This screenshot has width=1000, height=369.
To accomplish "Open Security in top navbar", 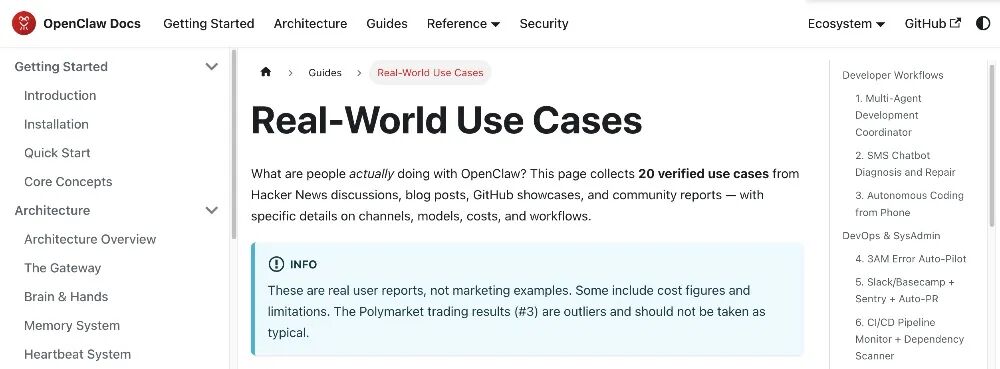I will 543,24.
